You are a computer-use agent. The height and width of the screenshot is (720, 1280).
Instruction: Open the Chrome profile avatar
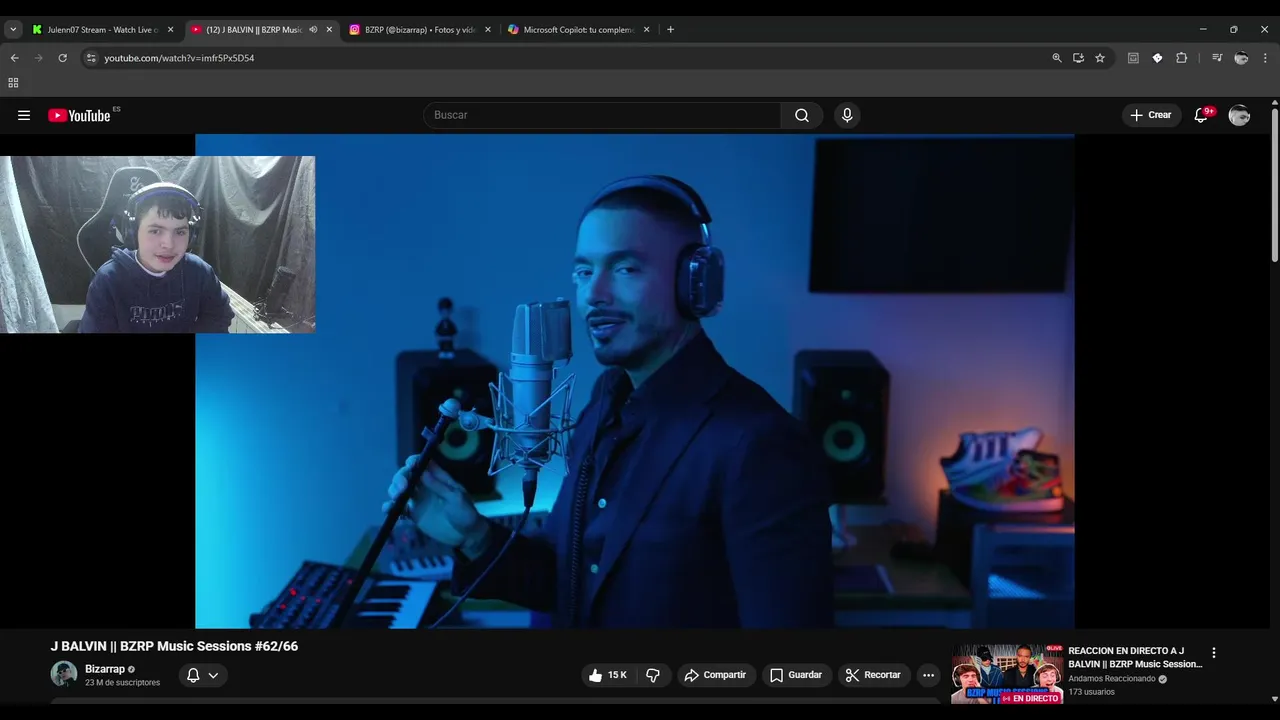1241,58
